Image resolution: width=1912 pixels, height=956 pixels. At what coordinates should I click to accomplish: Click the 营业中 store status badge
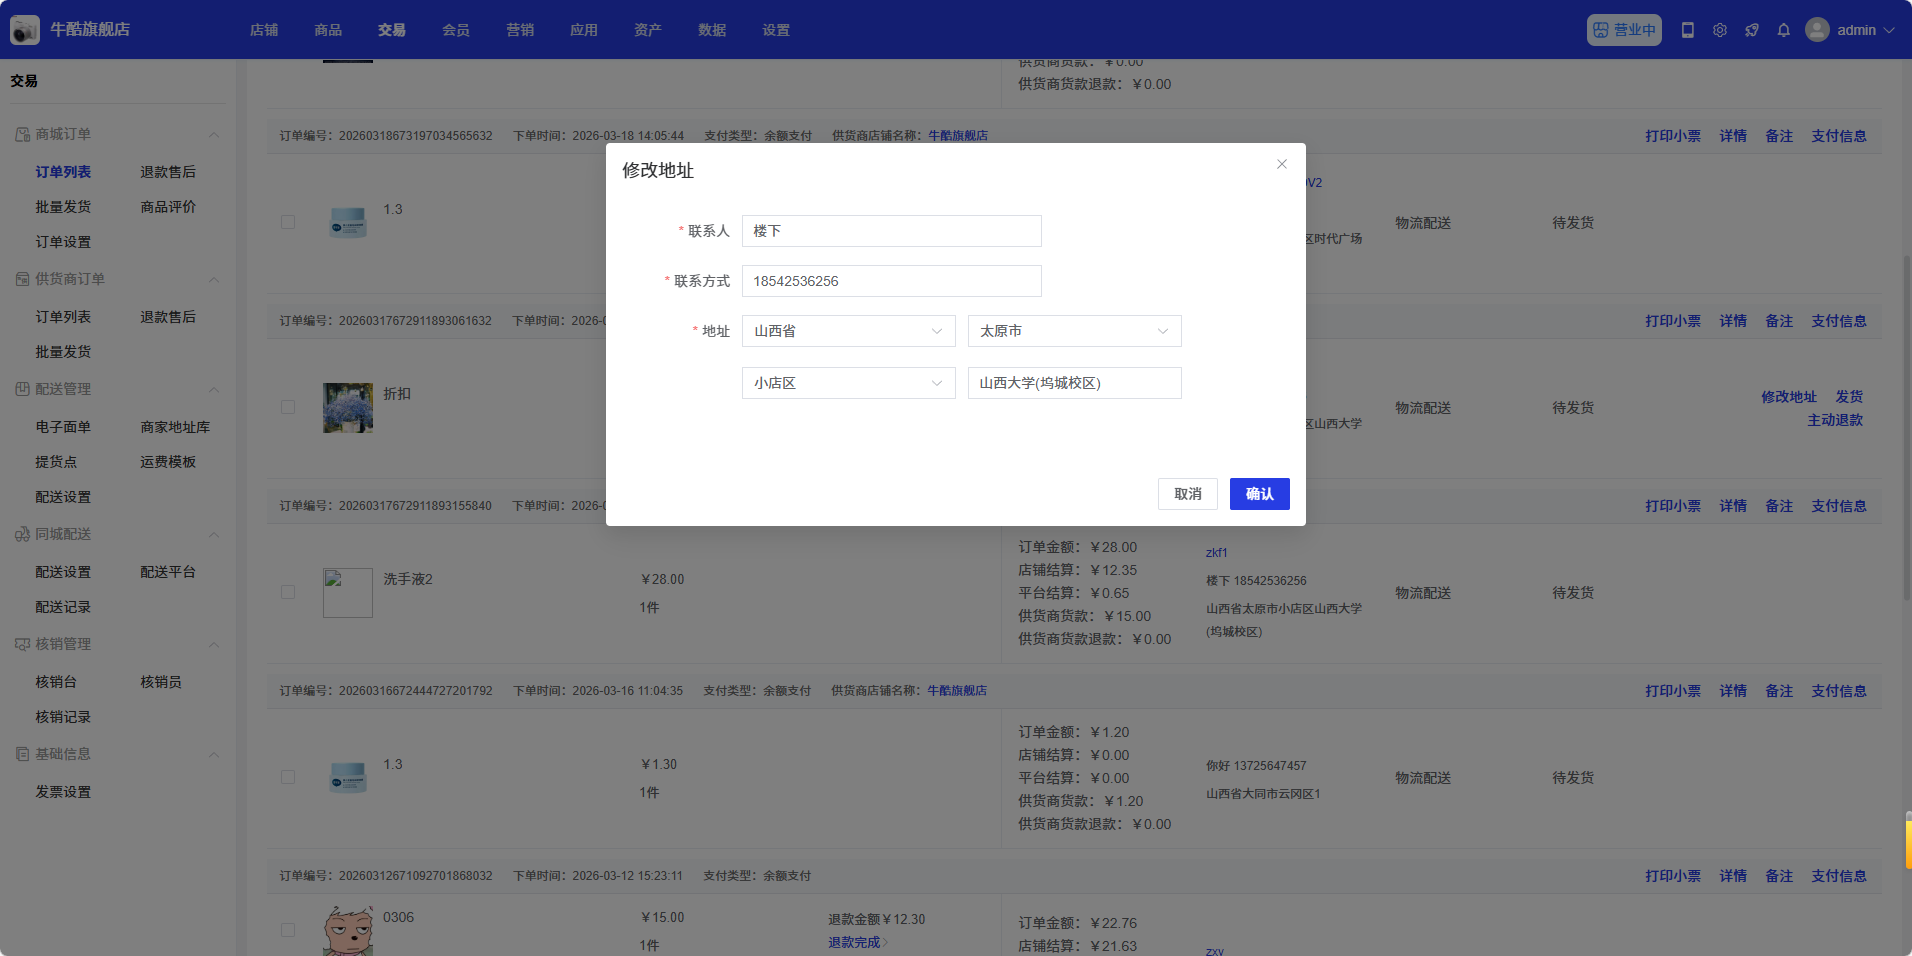click(1623, 30)
